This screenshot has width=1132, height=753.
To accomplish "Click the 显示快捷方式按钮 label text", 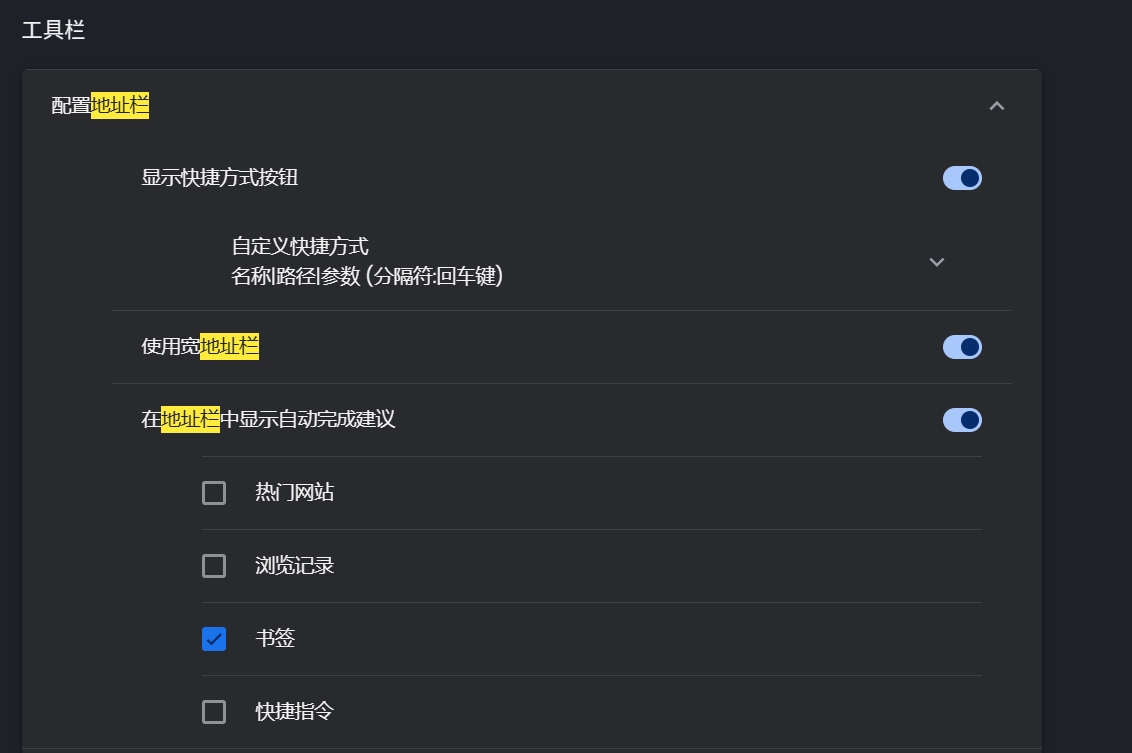I will tap(220, 178).
